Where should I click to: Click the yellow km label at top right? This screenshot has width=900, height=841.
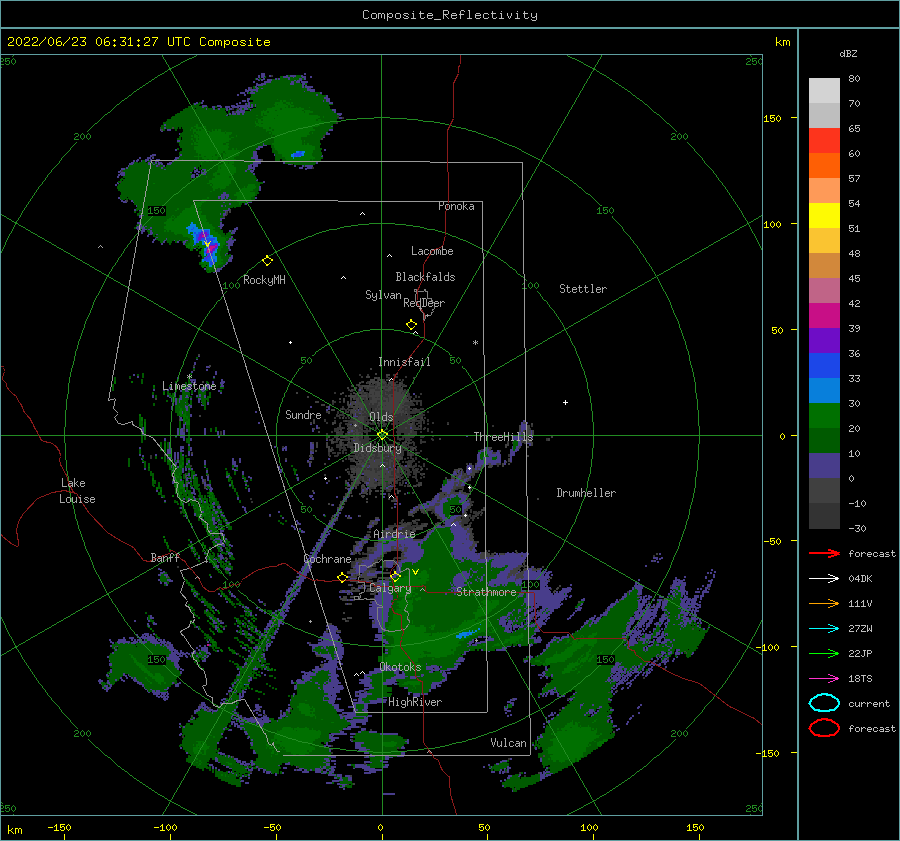[x=782, y=42]
